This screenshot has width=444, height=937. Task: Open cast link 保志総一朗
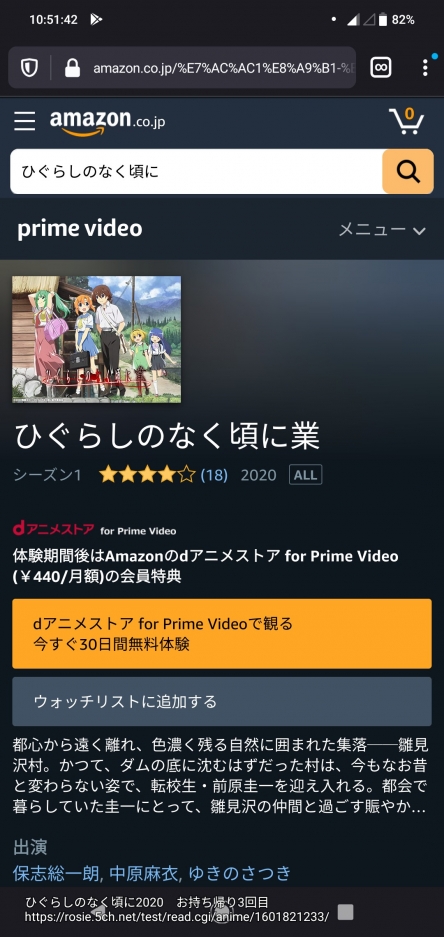click(59, 873)
